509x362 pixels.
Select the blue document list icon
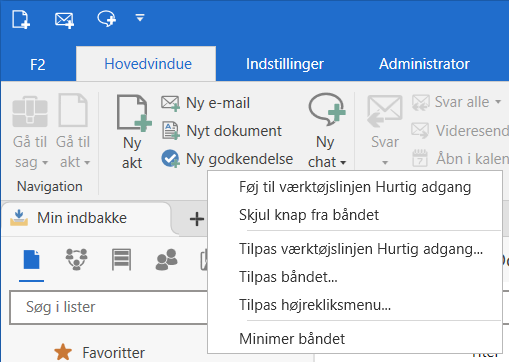click(x=32, y=260)
